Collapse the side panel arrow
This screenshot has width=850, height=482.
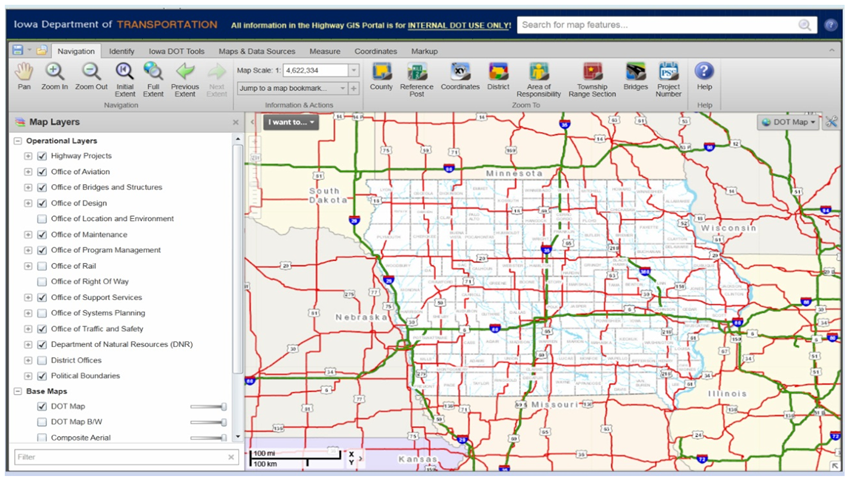point(252,122)
